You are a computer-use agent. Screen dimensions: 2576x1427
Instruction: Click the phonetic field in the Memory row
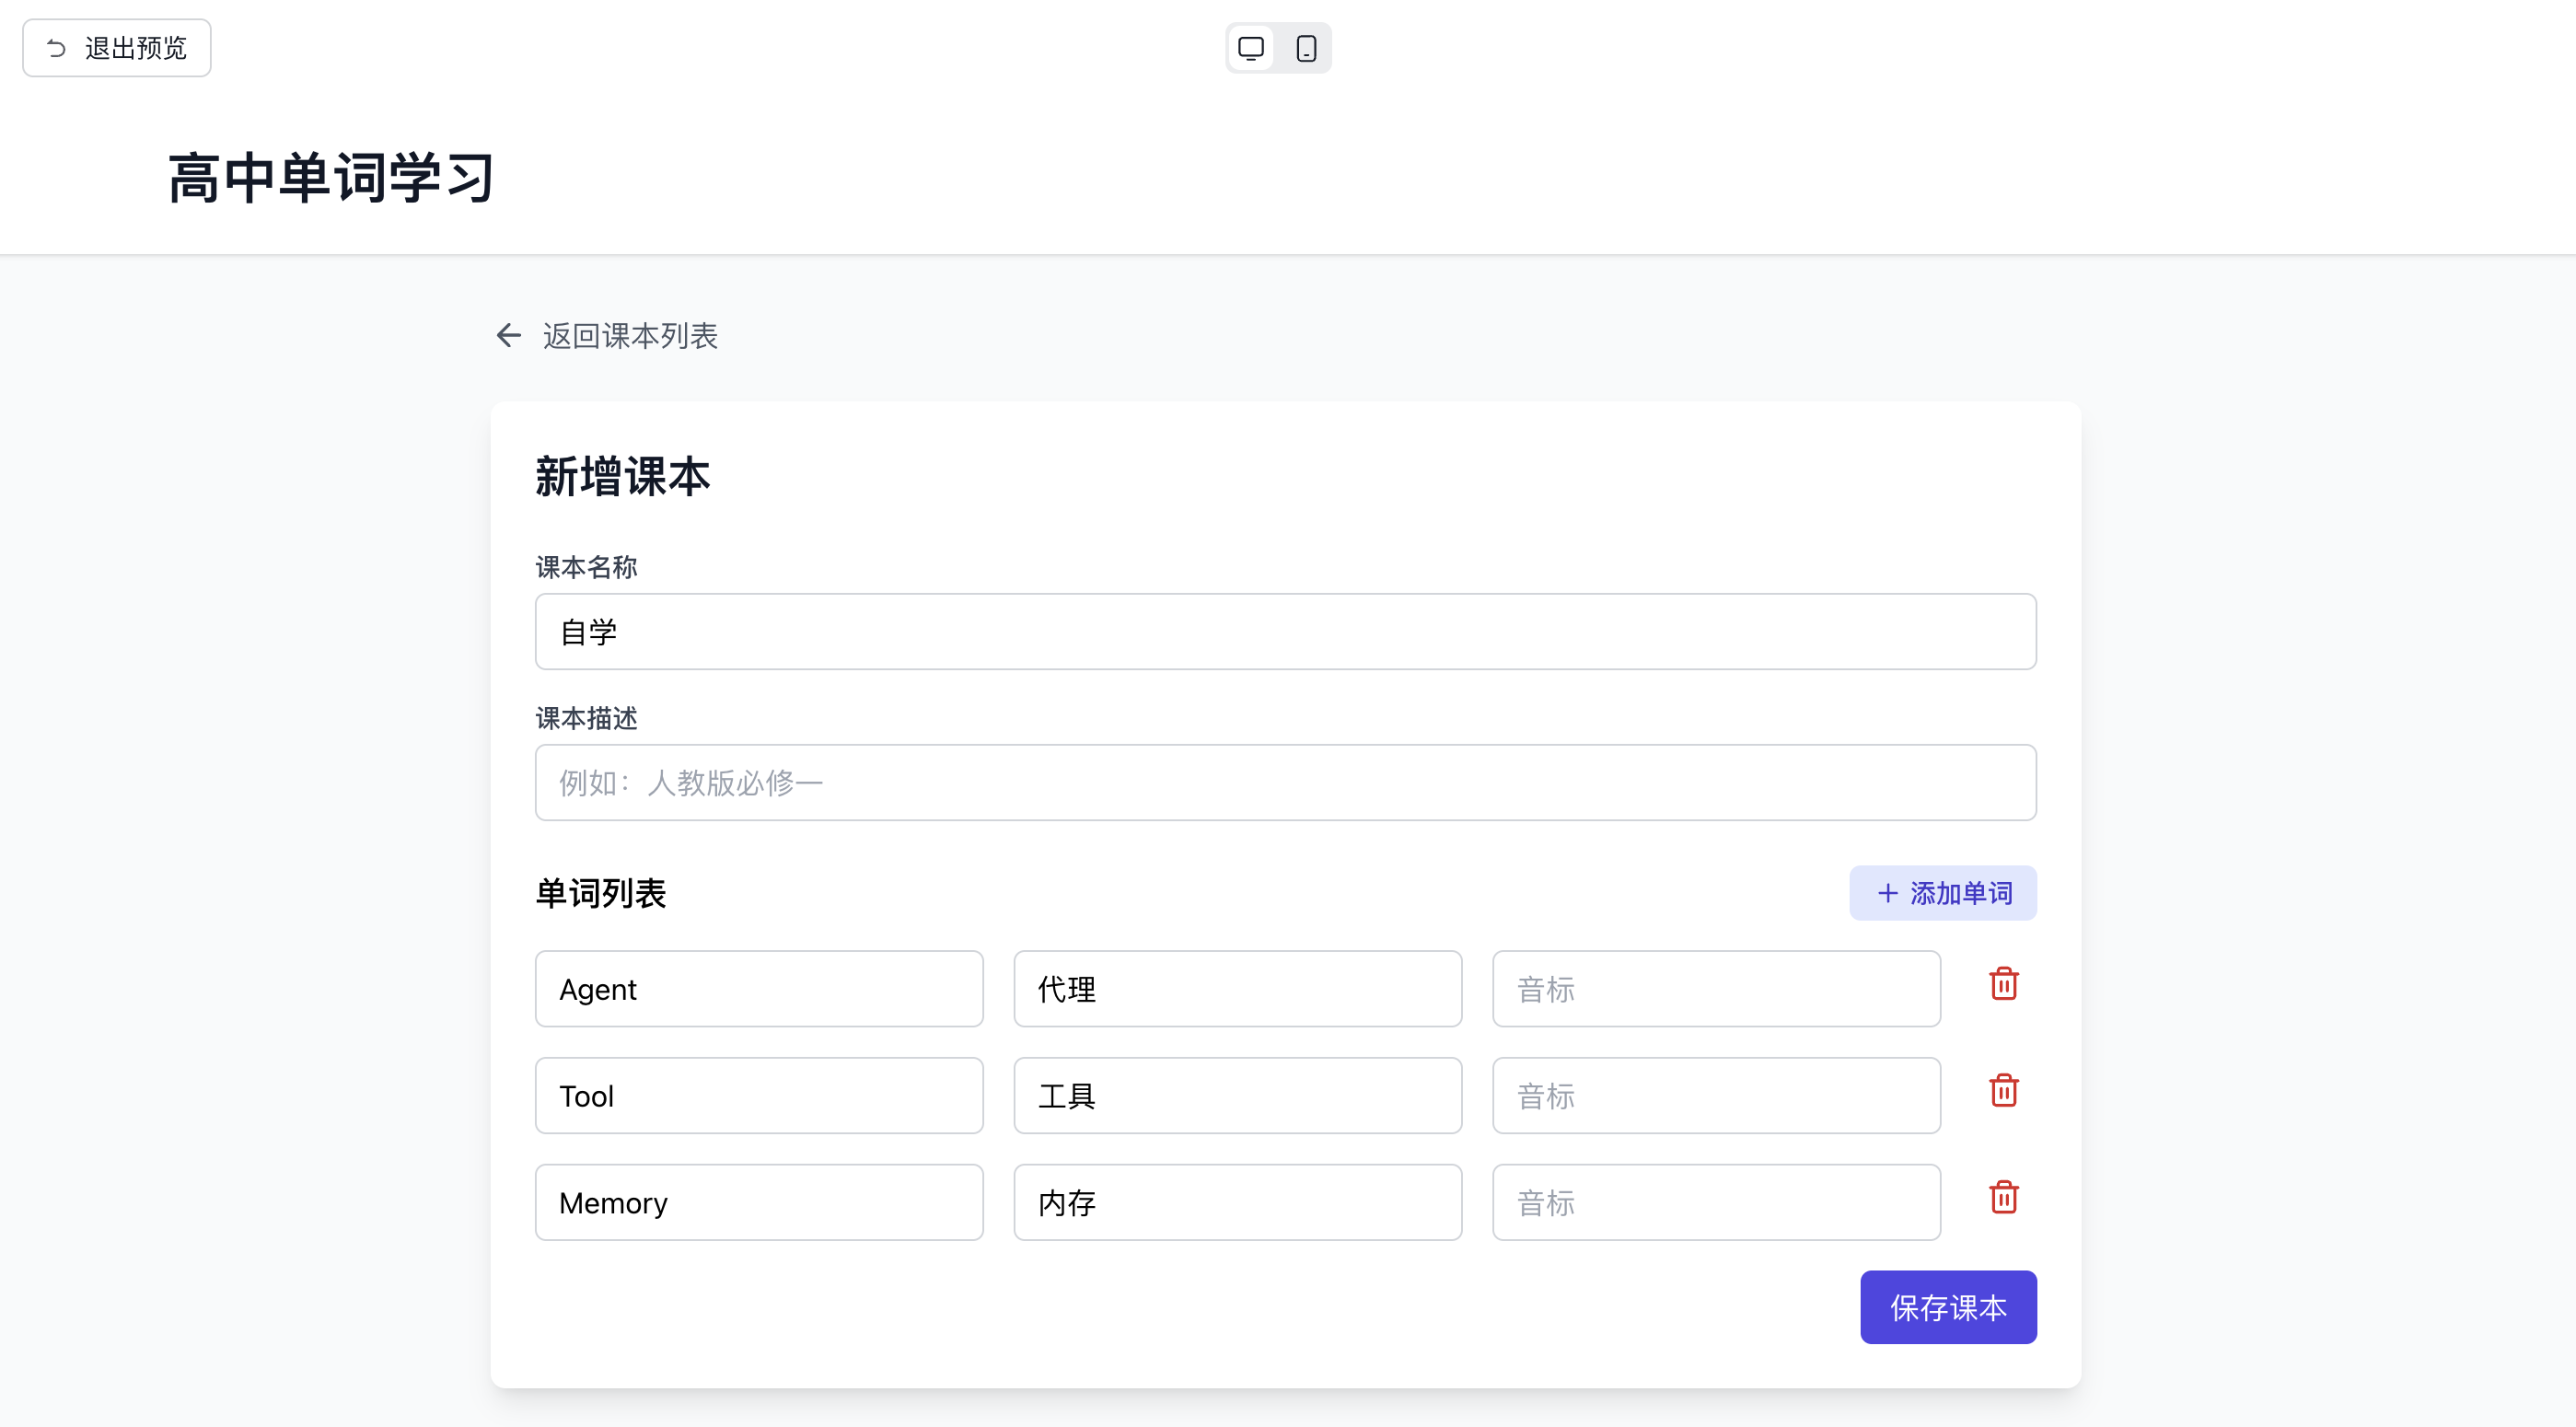pyautogui.click(x=1716, y=1203)
